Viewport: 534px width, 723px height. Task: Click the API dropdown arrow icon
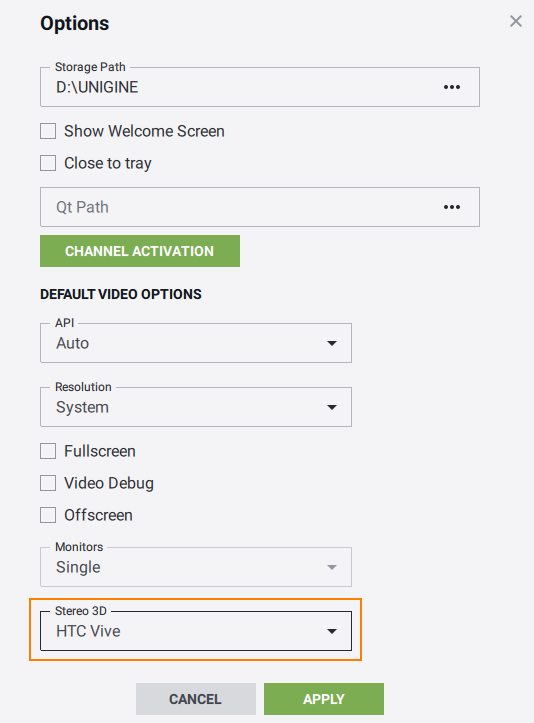tap(332, 343)
